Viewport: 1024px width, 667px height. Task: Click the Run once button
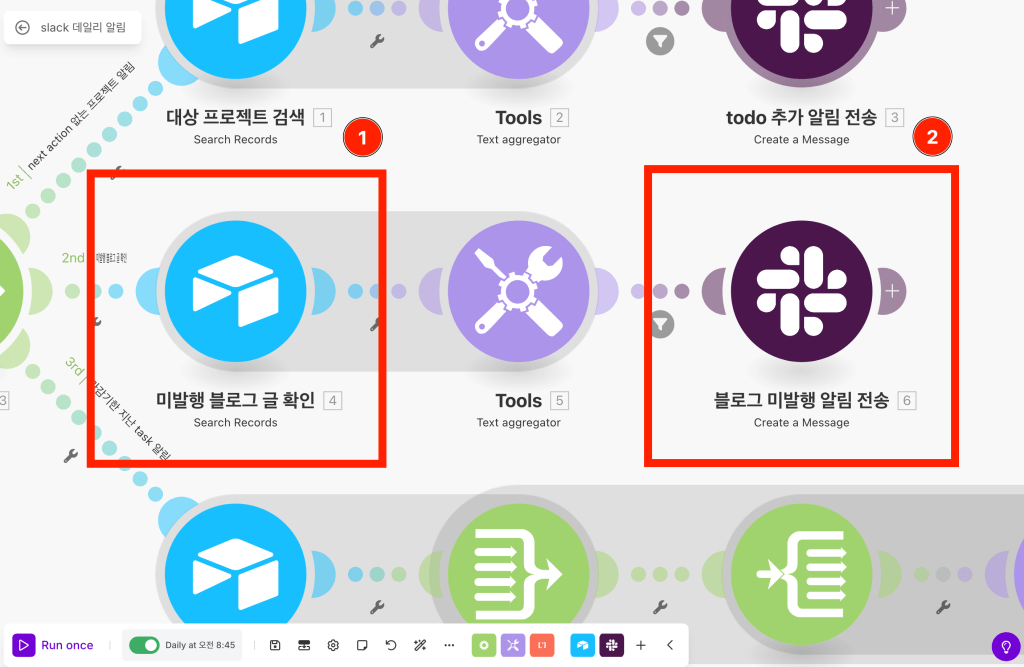tap(55, 645)
